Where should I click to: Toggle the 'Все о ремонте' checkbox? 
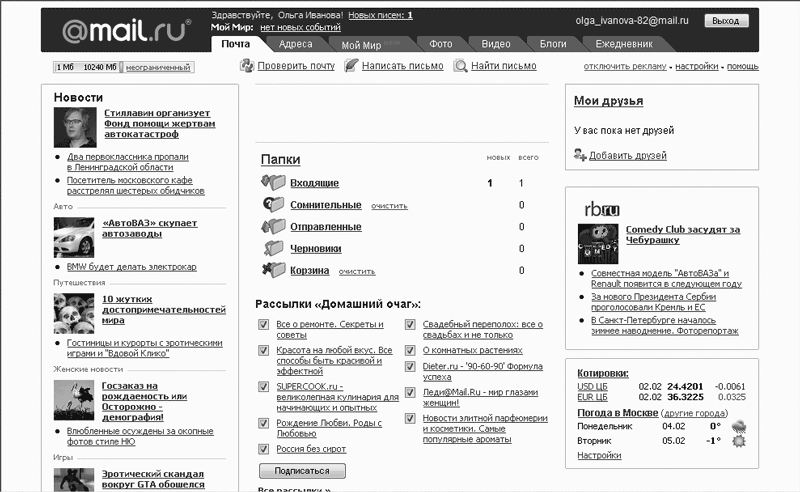tap(263, 324)
